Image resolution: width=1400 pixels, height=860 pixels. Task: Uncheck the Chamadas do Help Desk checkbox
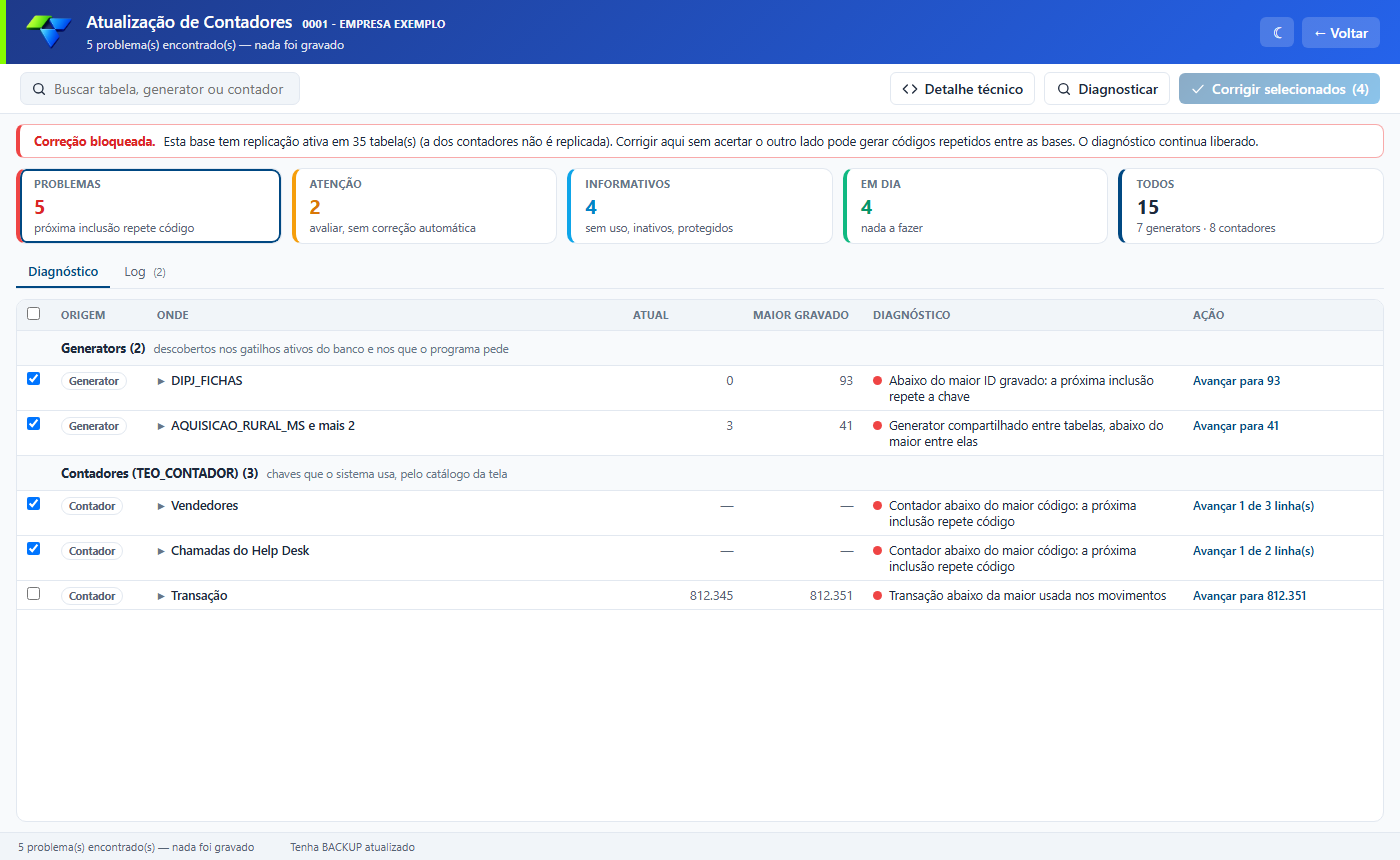(34, 549)
